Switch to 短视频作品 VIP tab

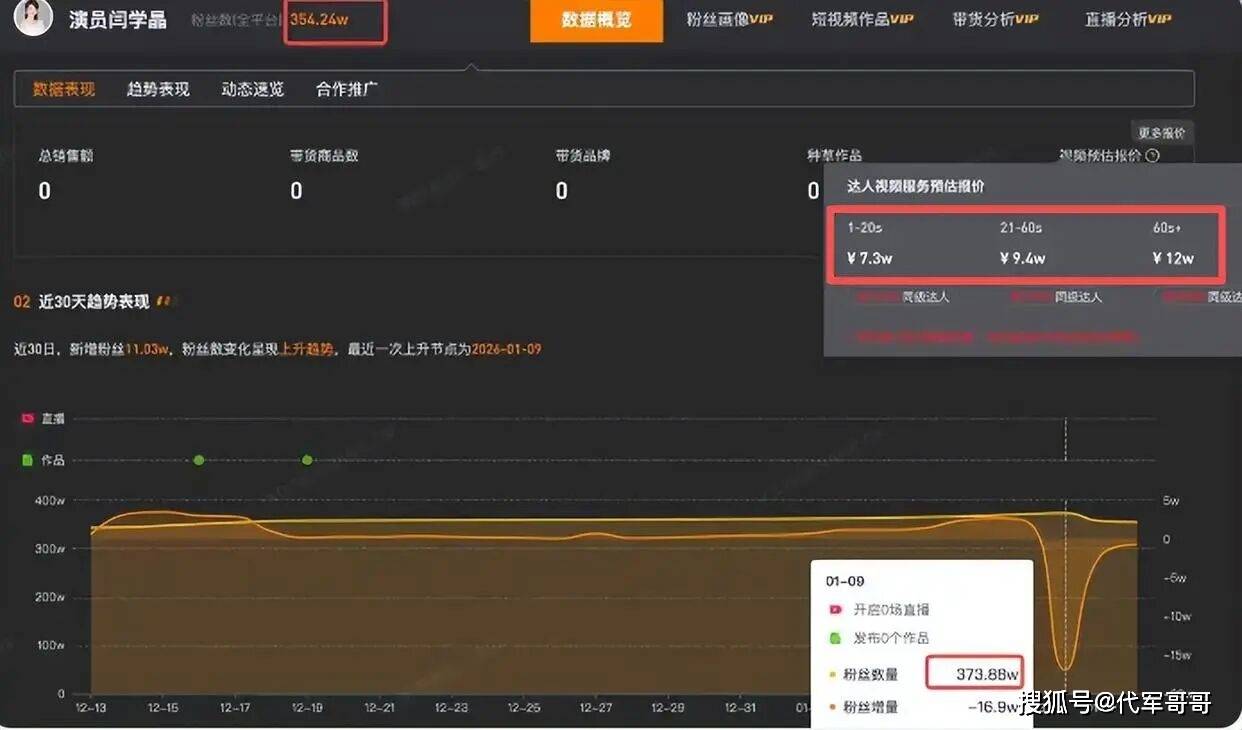(x=862, y=19)
